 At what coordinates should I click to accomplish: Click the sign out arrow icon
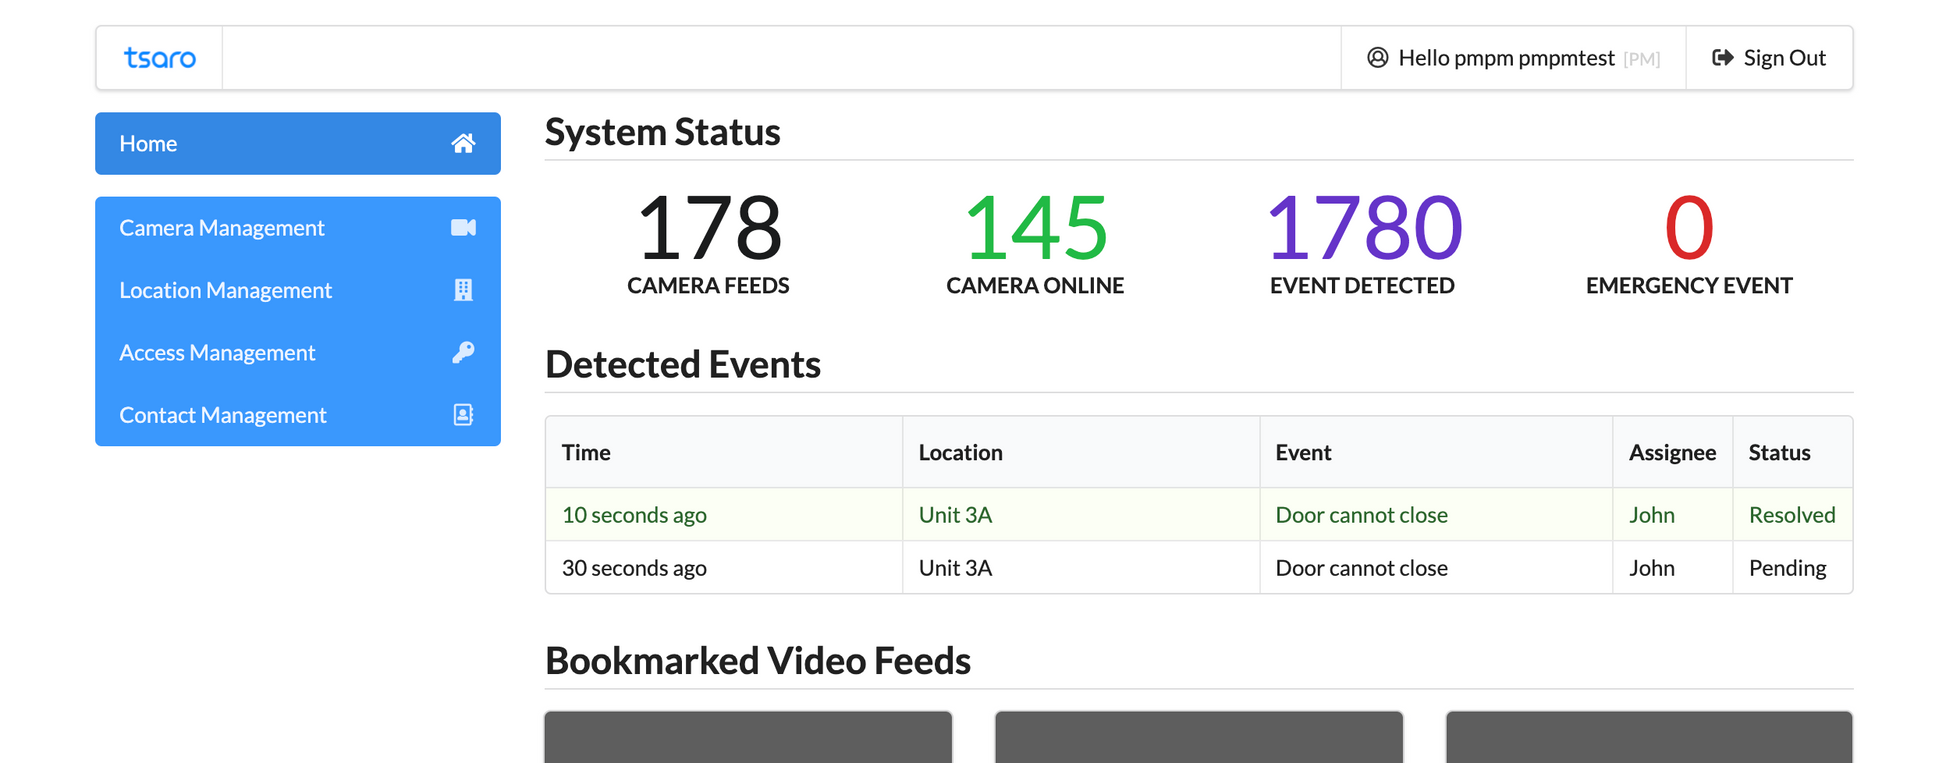point(1722,58)
